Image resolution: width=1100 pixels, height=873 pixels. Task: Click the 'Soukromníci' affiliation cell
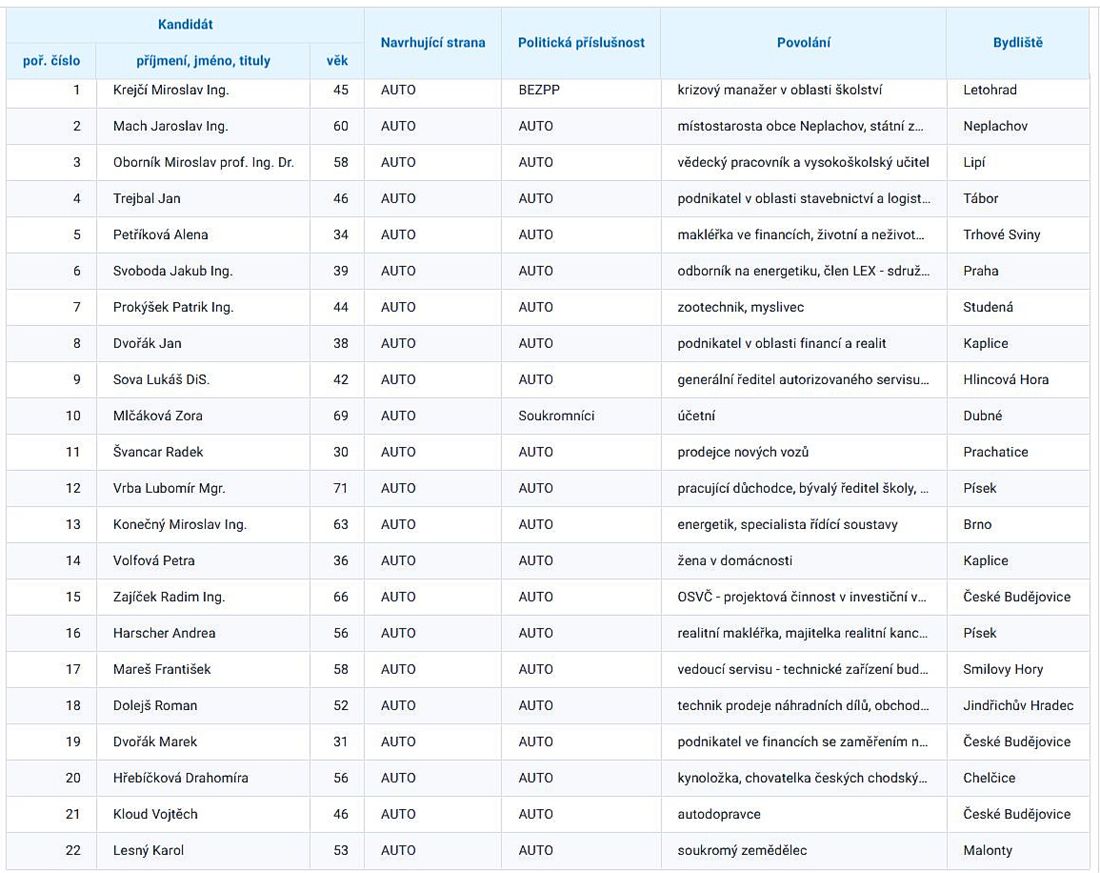tap(556, 416)
